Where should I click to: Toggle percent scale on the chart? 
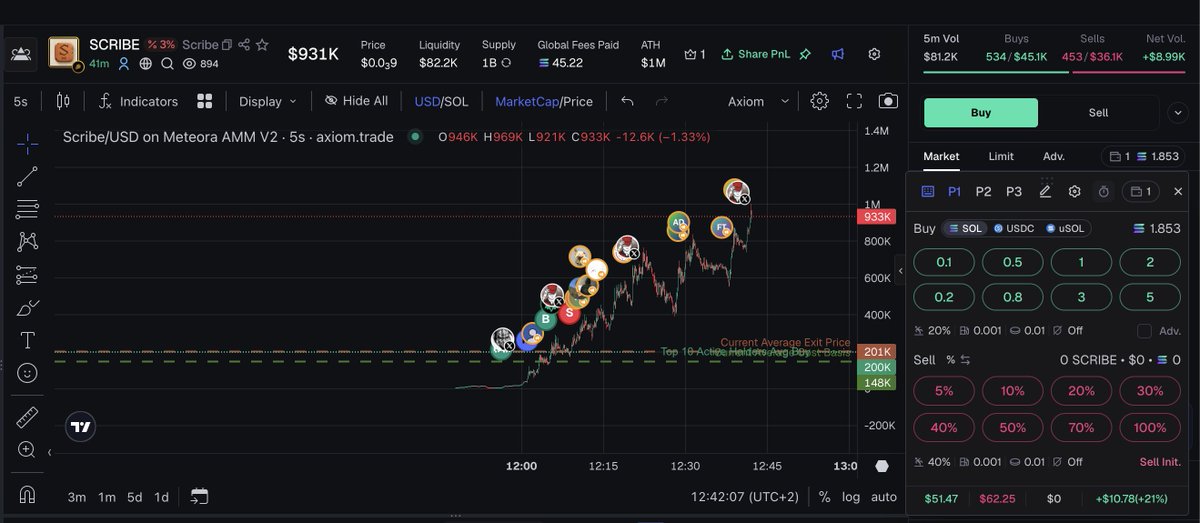(x=824, y=497)
